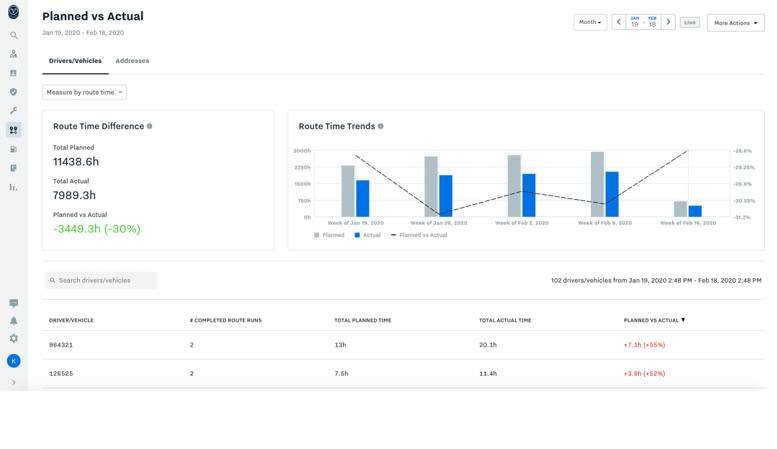Viewport: 777px width, 449px height.
Task: Click the 7.5h planned time cell
Action: coord(341,374)
